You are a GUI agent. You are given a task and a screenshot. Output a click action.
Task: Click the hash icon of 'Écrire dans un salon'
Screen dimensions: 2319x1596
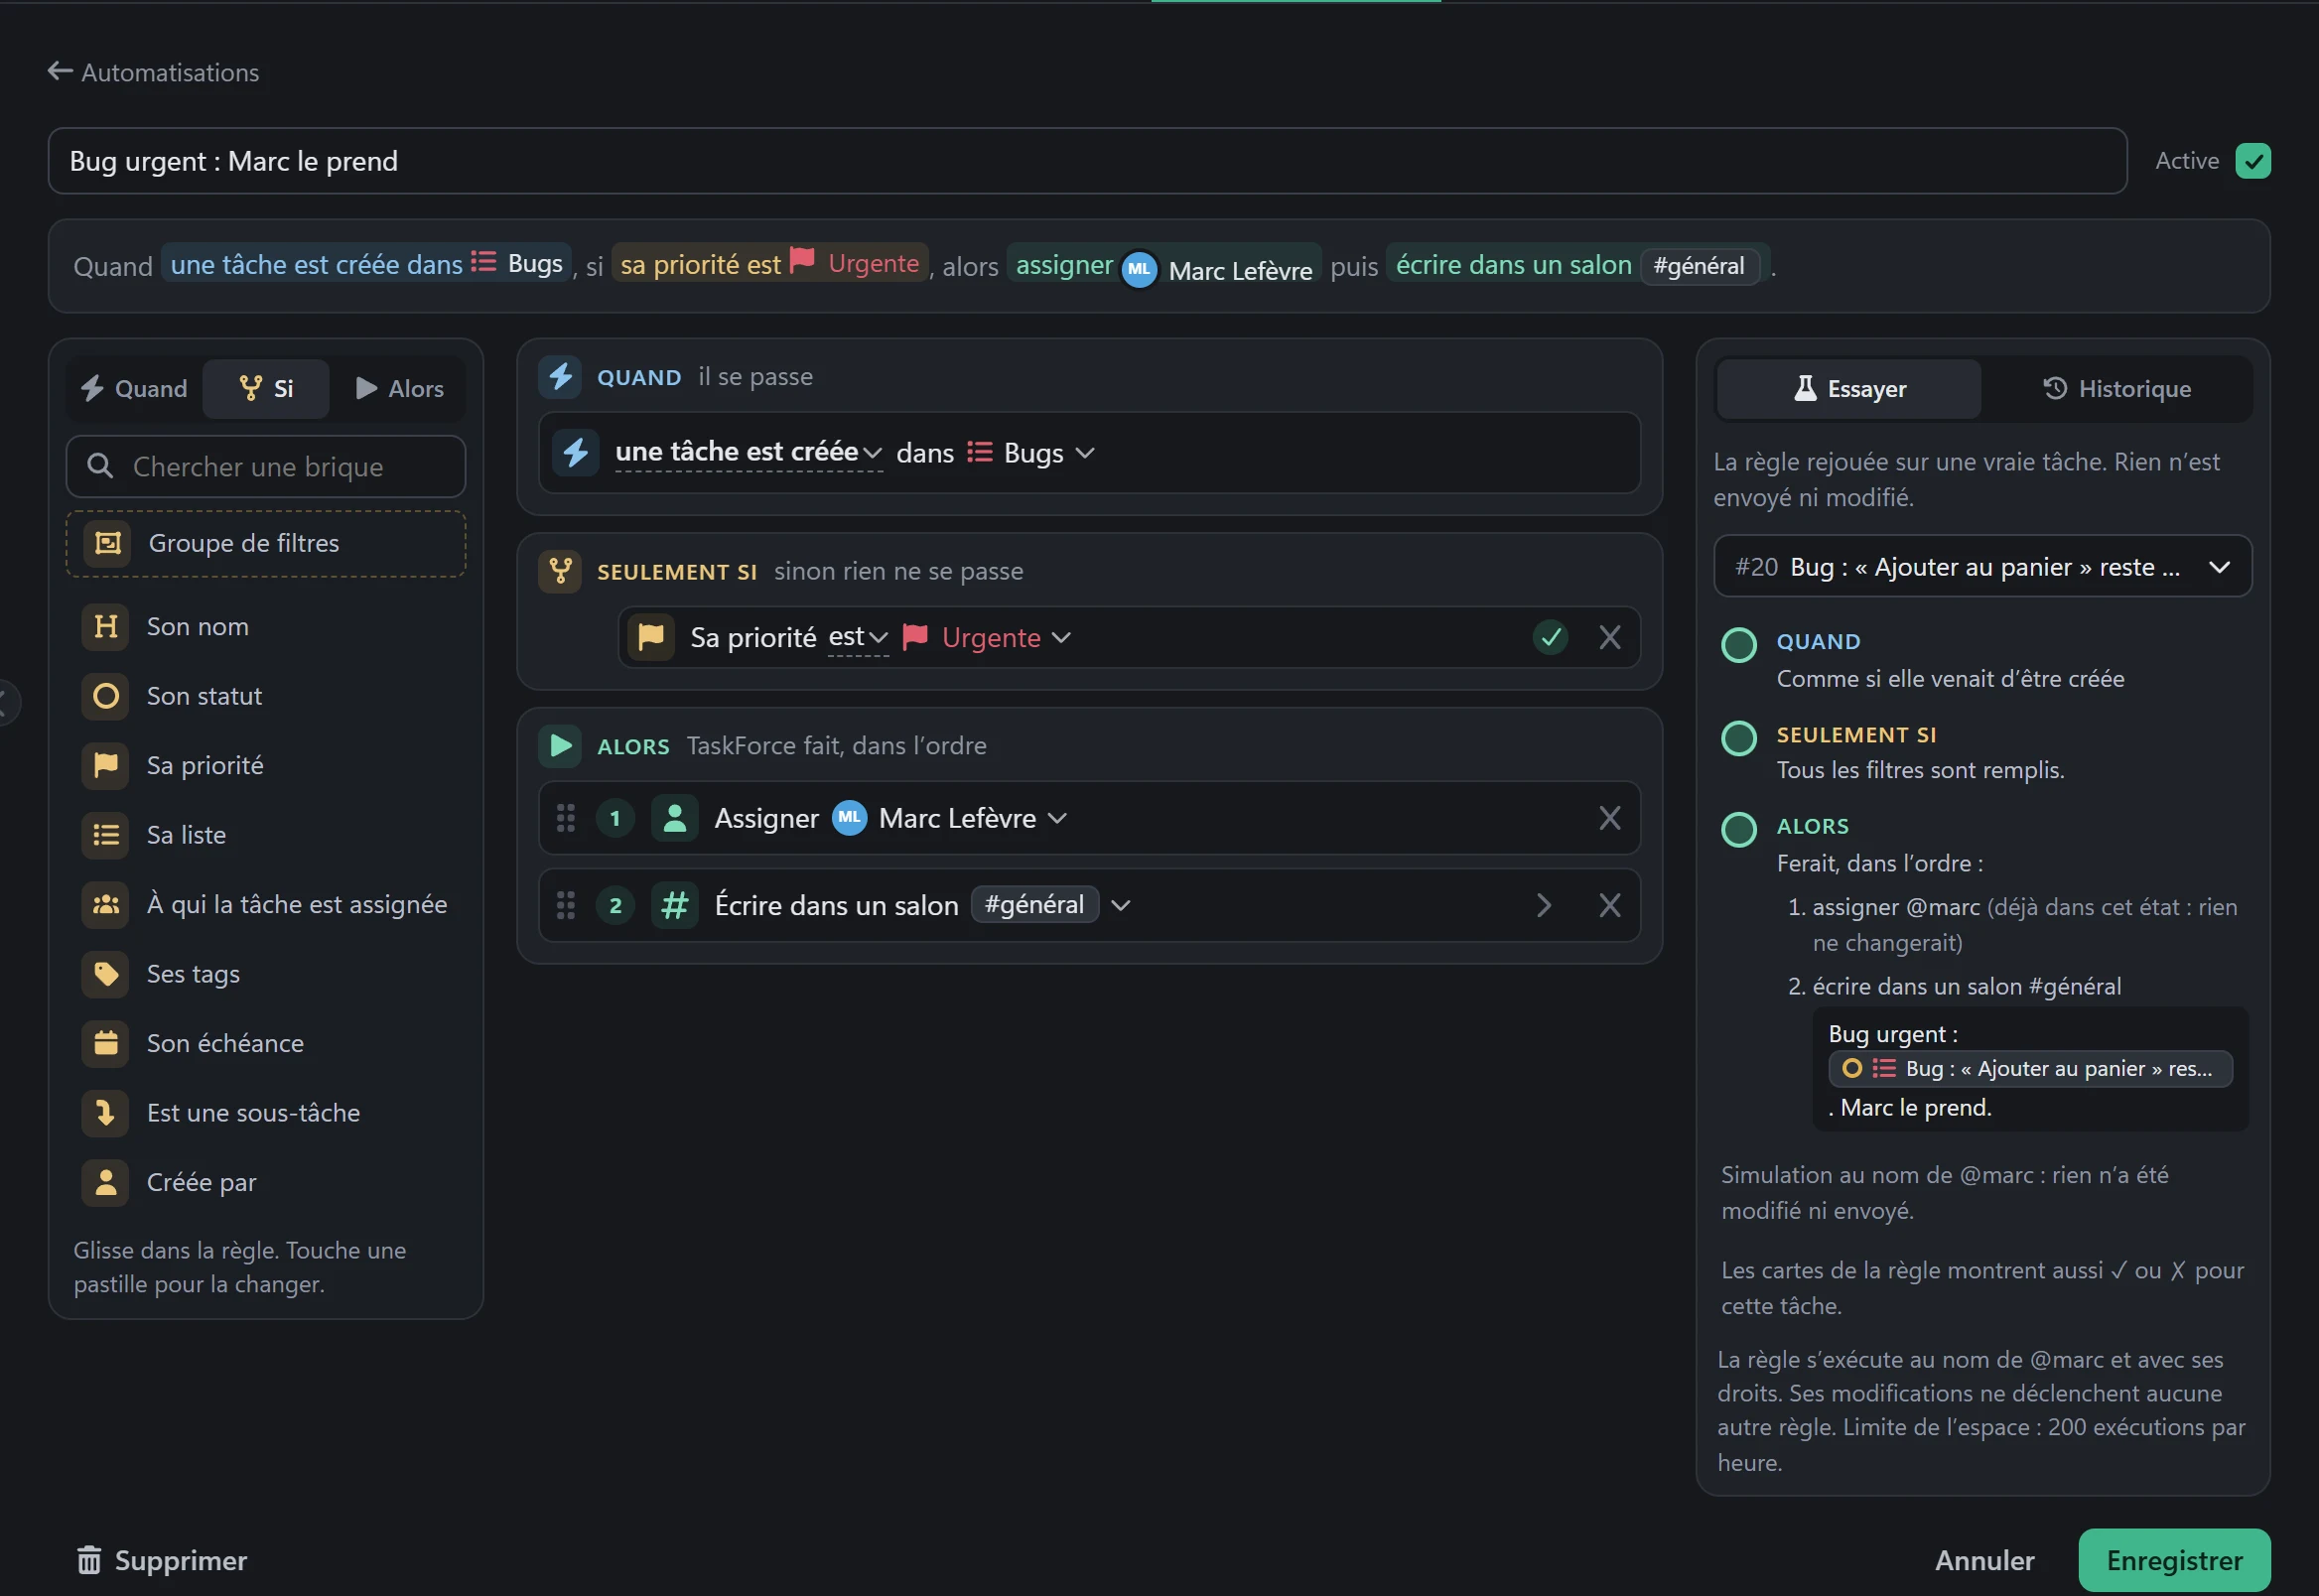tap(675, 906)
